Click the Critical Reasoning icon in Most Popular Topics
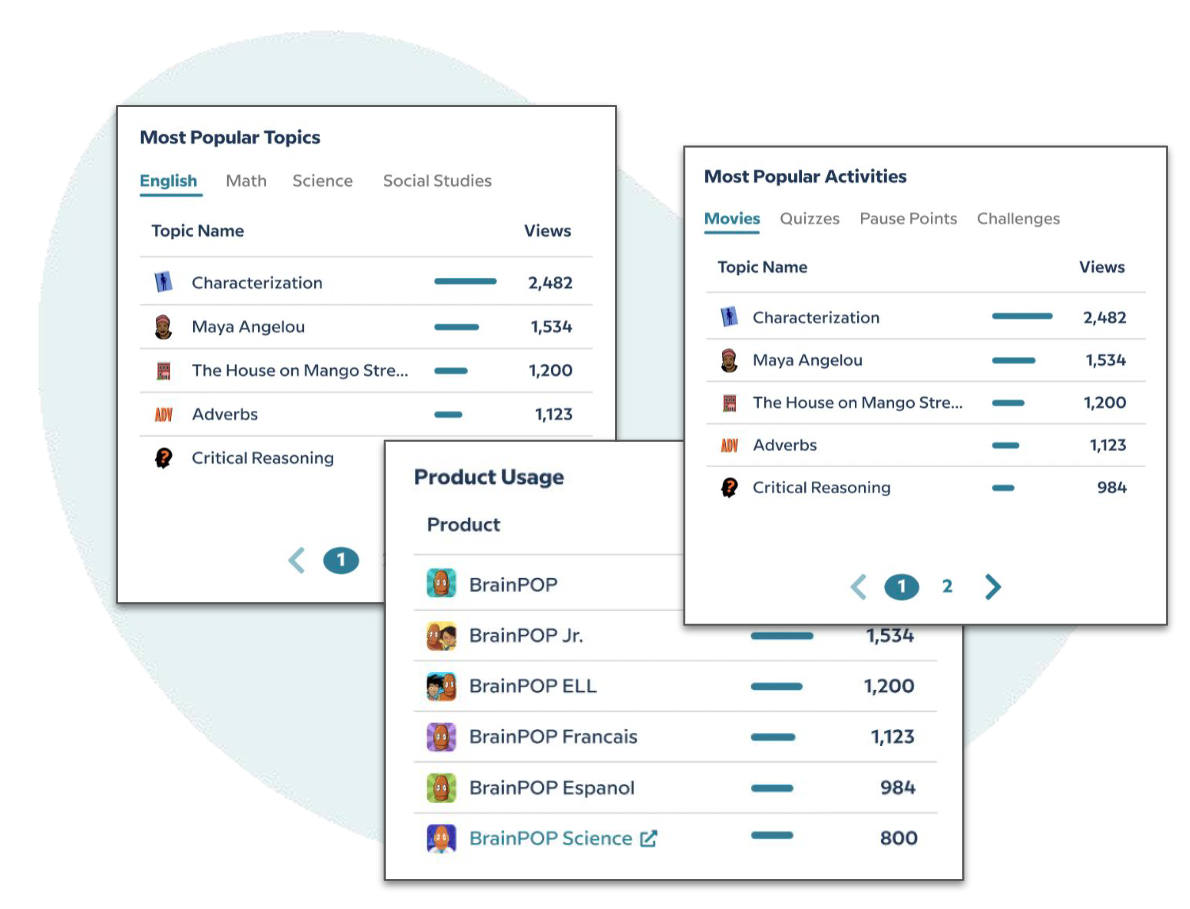Screen dimensions: 1190x909 163,458
